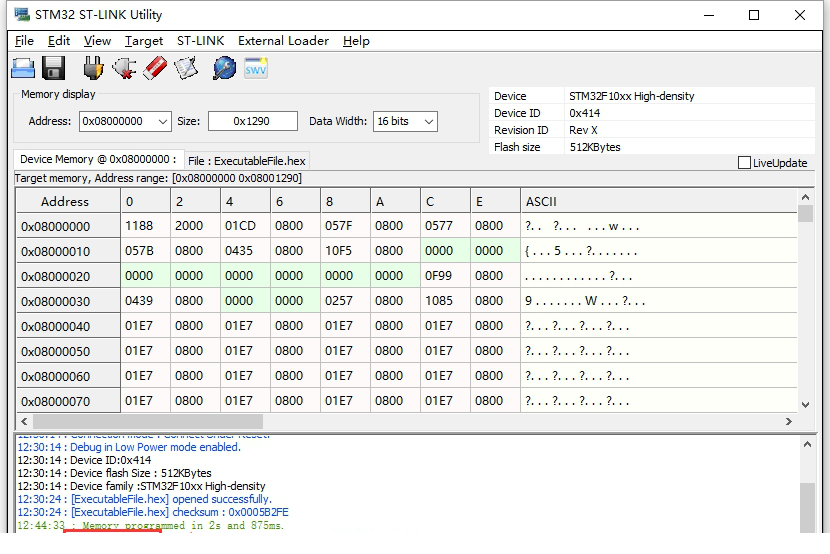This screenshot has height=554, width=830.
Task: Click the cell with value 0F99
Action: [x=446, y=276]
